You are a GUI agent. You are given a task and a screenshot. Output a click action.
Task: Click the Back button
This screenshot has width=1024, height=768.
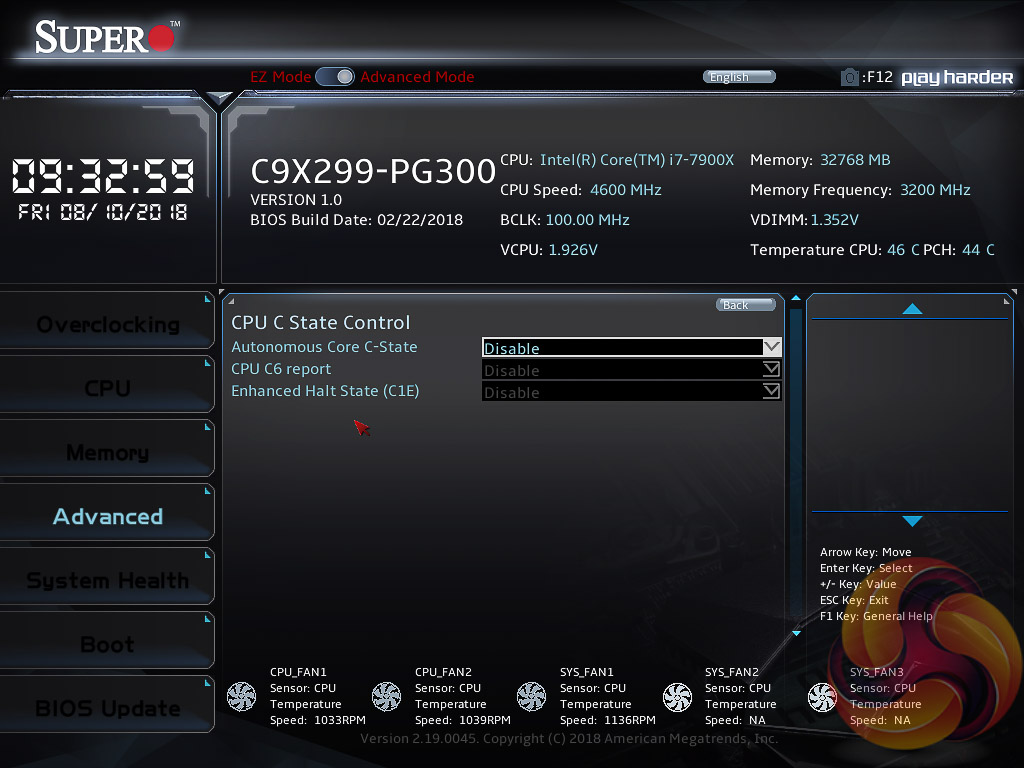click(746, 305)
